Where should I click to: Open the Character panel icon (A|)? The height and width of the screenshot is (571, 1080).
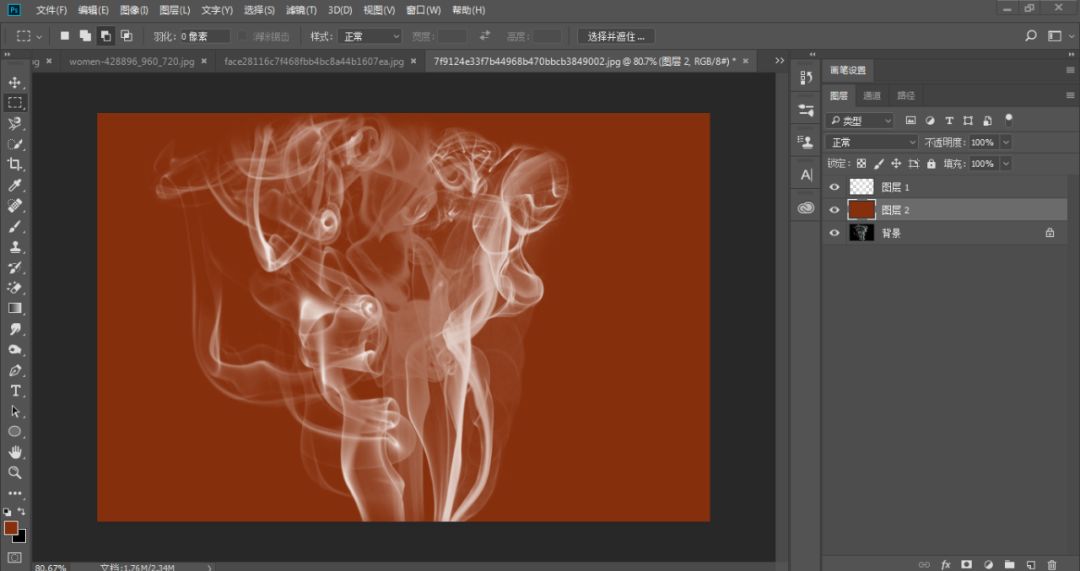(x=806, y=175)
